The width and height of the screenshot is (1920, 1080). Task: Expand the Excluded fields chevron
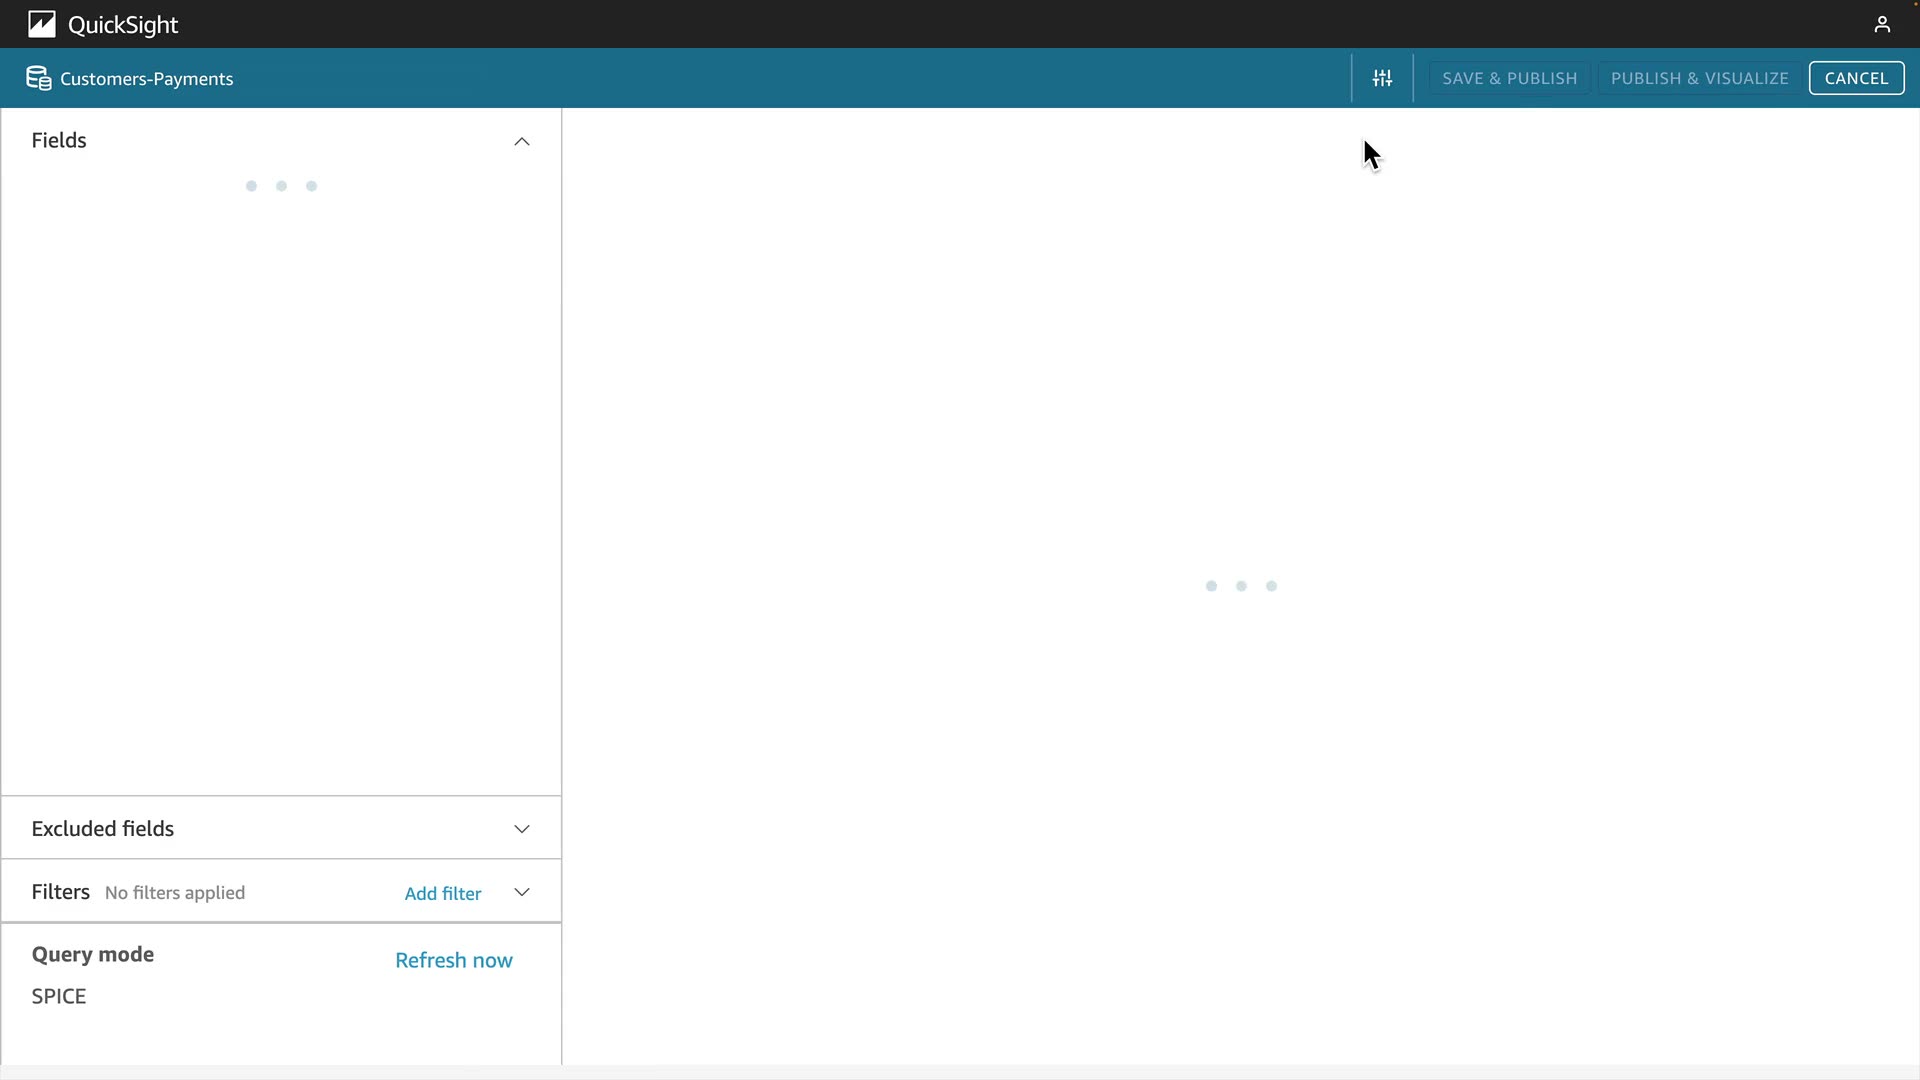521,829
